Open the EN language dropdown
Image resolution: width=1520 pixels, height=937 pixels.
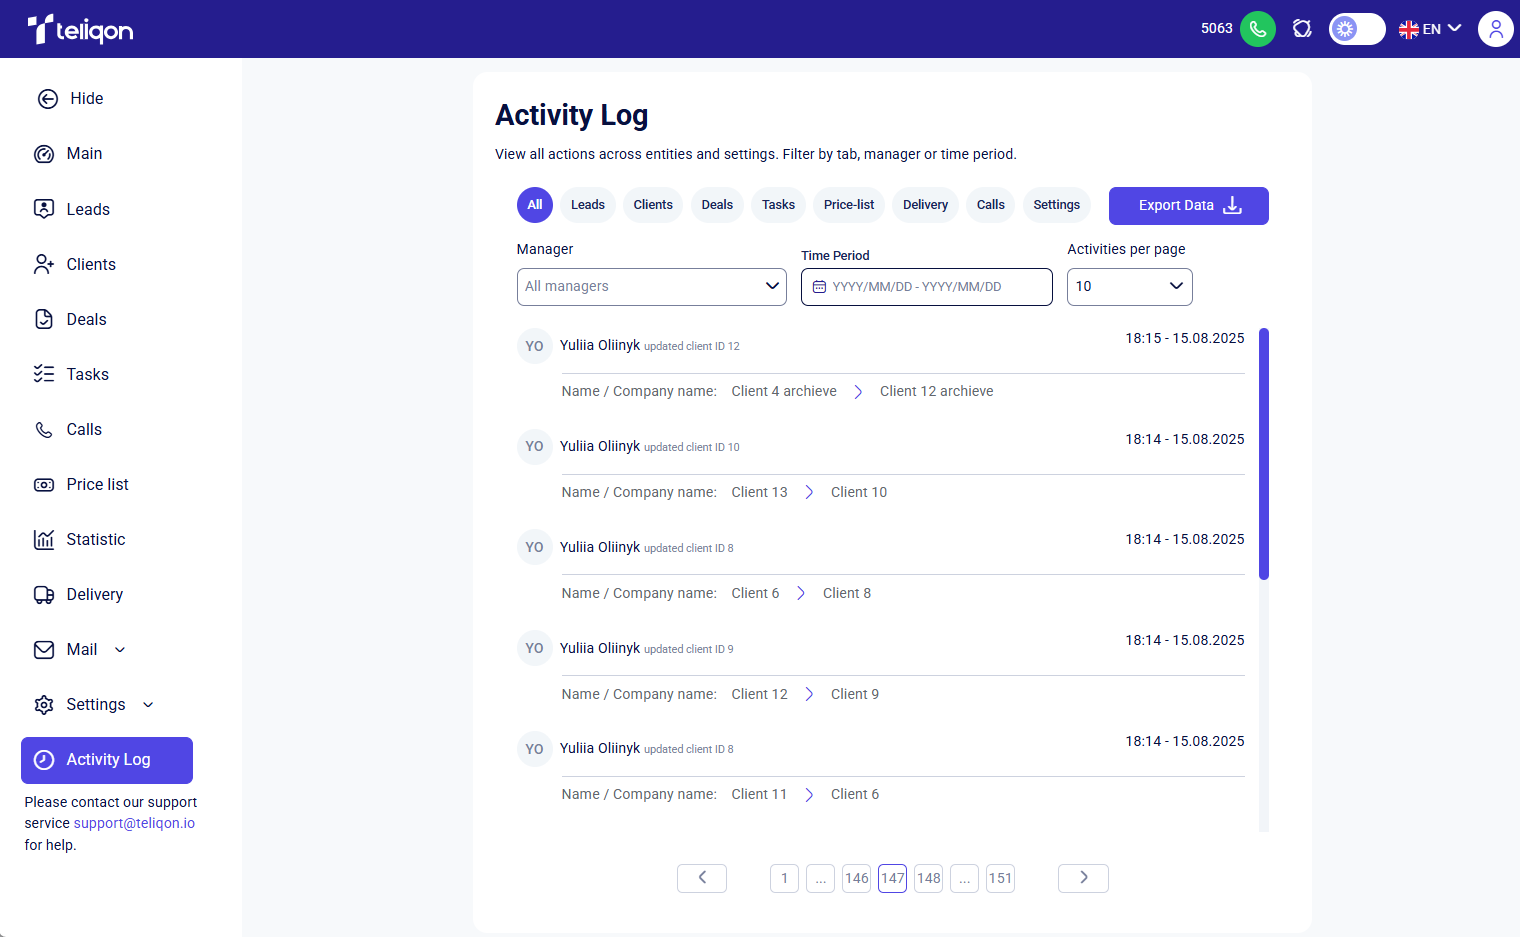tap(1430, 29)
